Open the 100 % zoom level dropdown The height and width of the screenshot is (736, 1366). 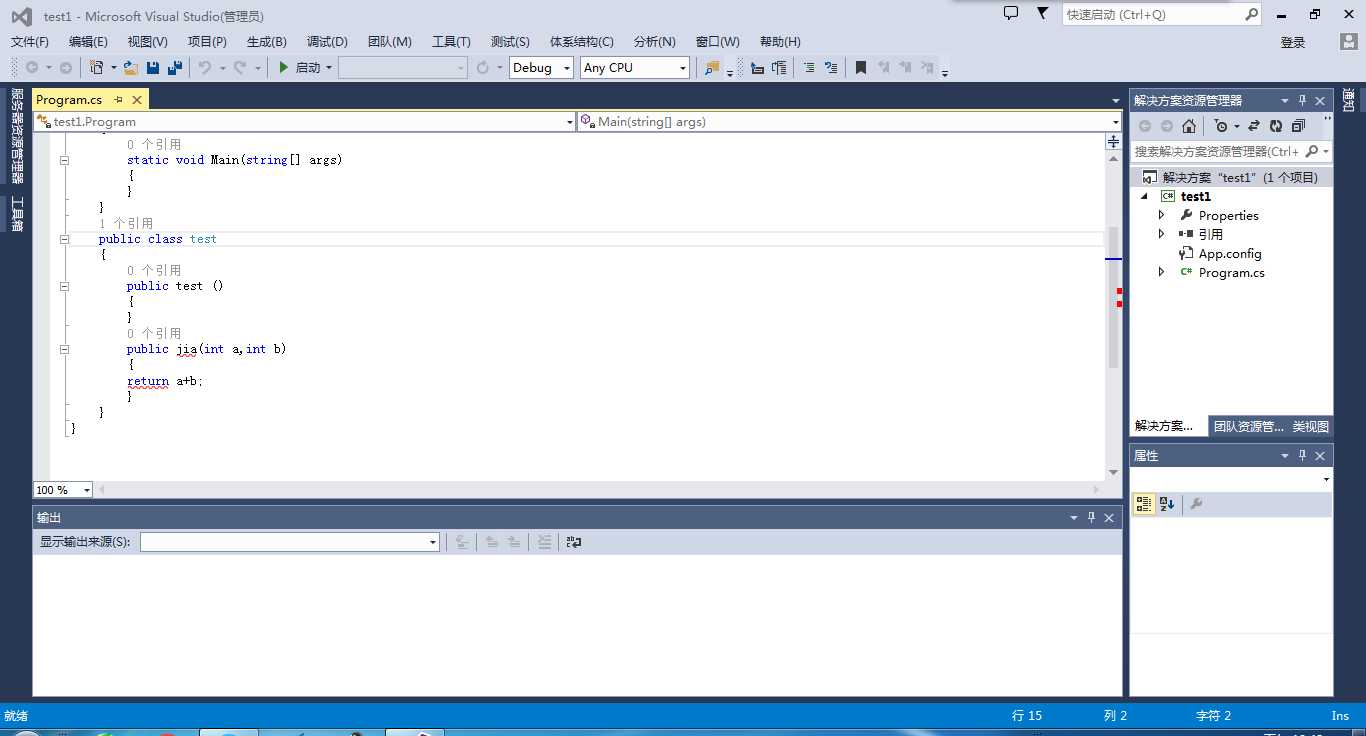(87, 490)
